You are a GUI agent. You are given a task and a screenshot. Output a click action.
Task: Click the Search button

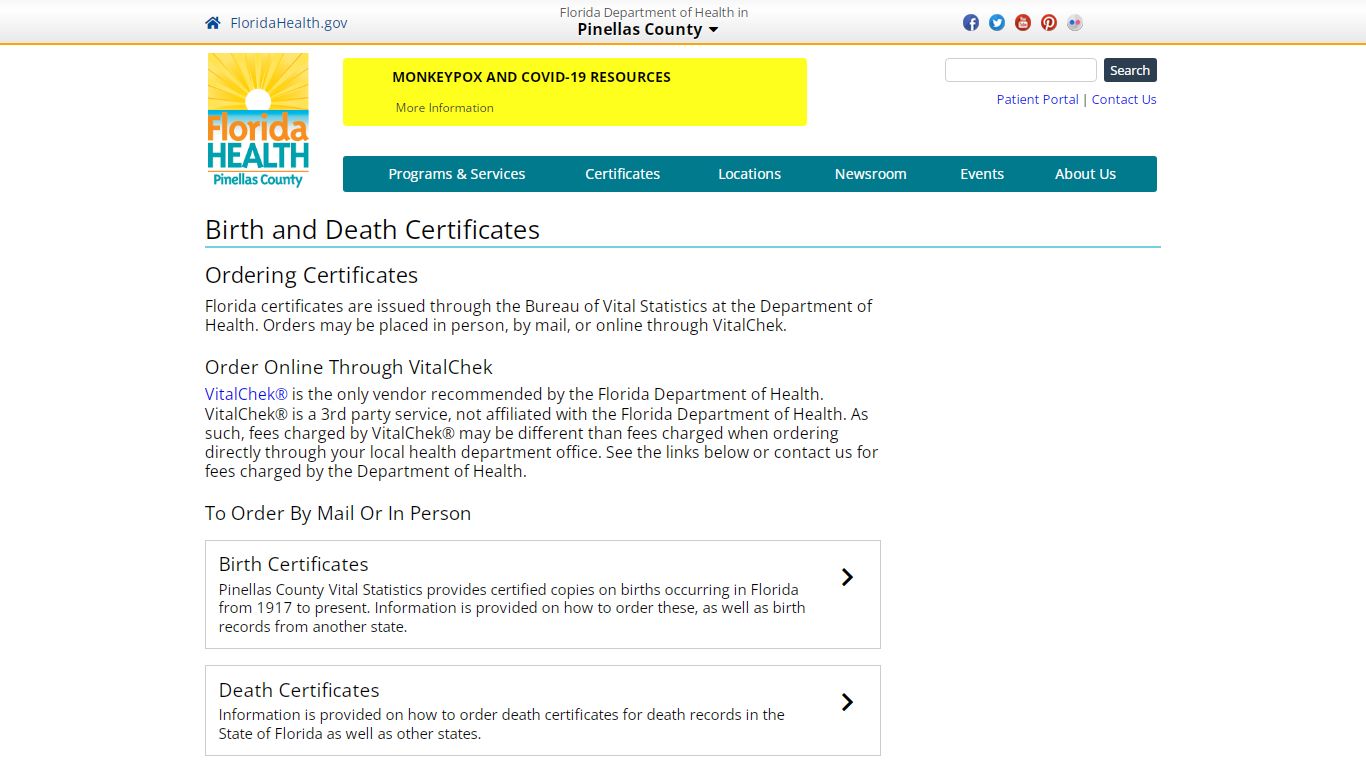1130,70
